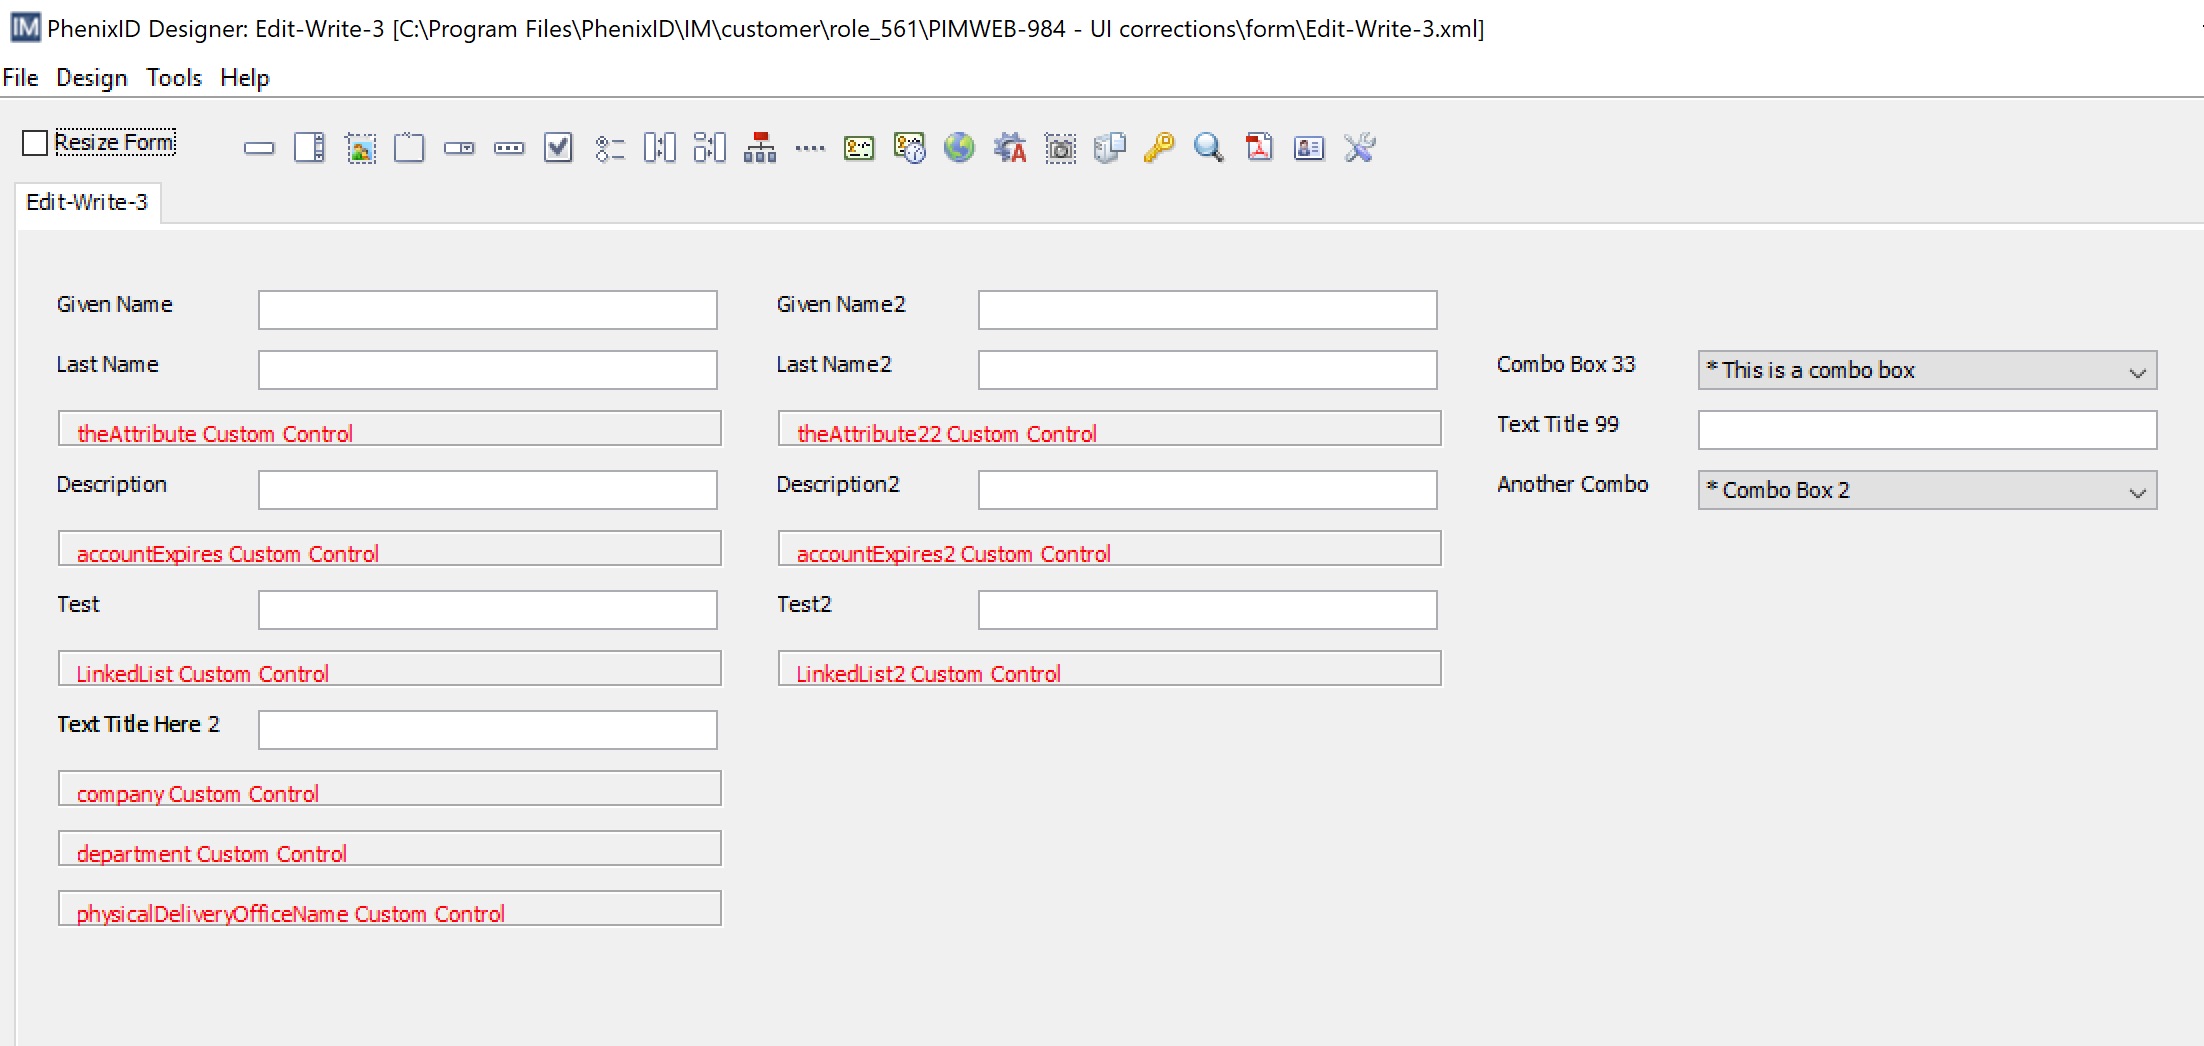Select the Edit-Write-3 tab
This screenshot has height=1046, width=2204.
[87, 202]
